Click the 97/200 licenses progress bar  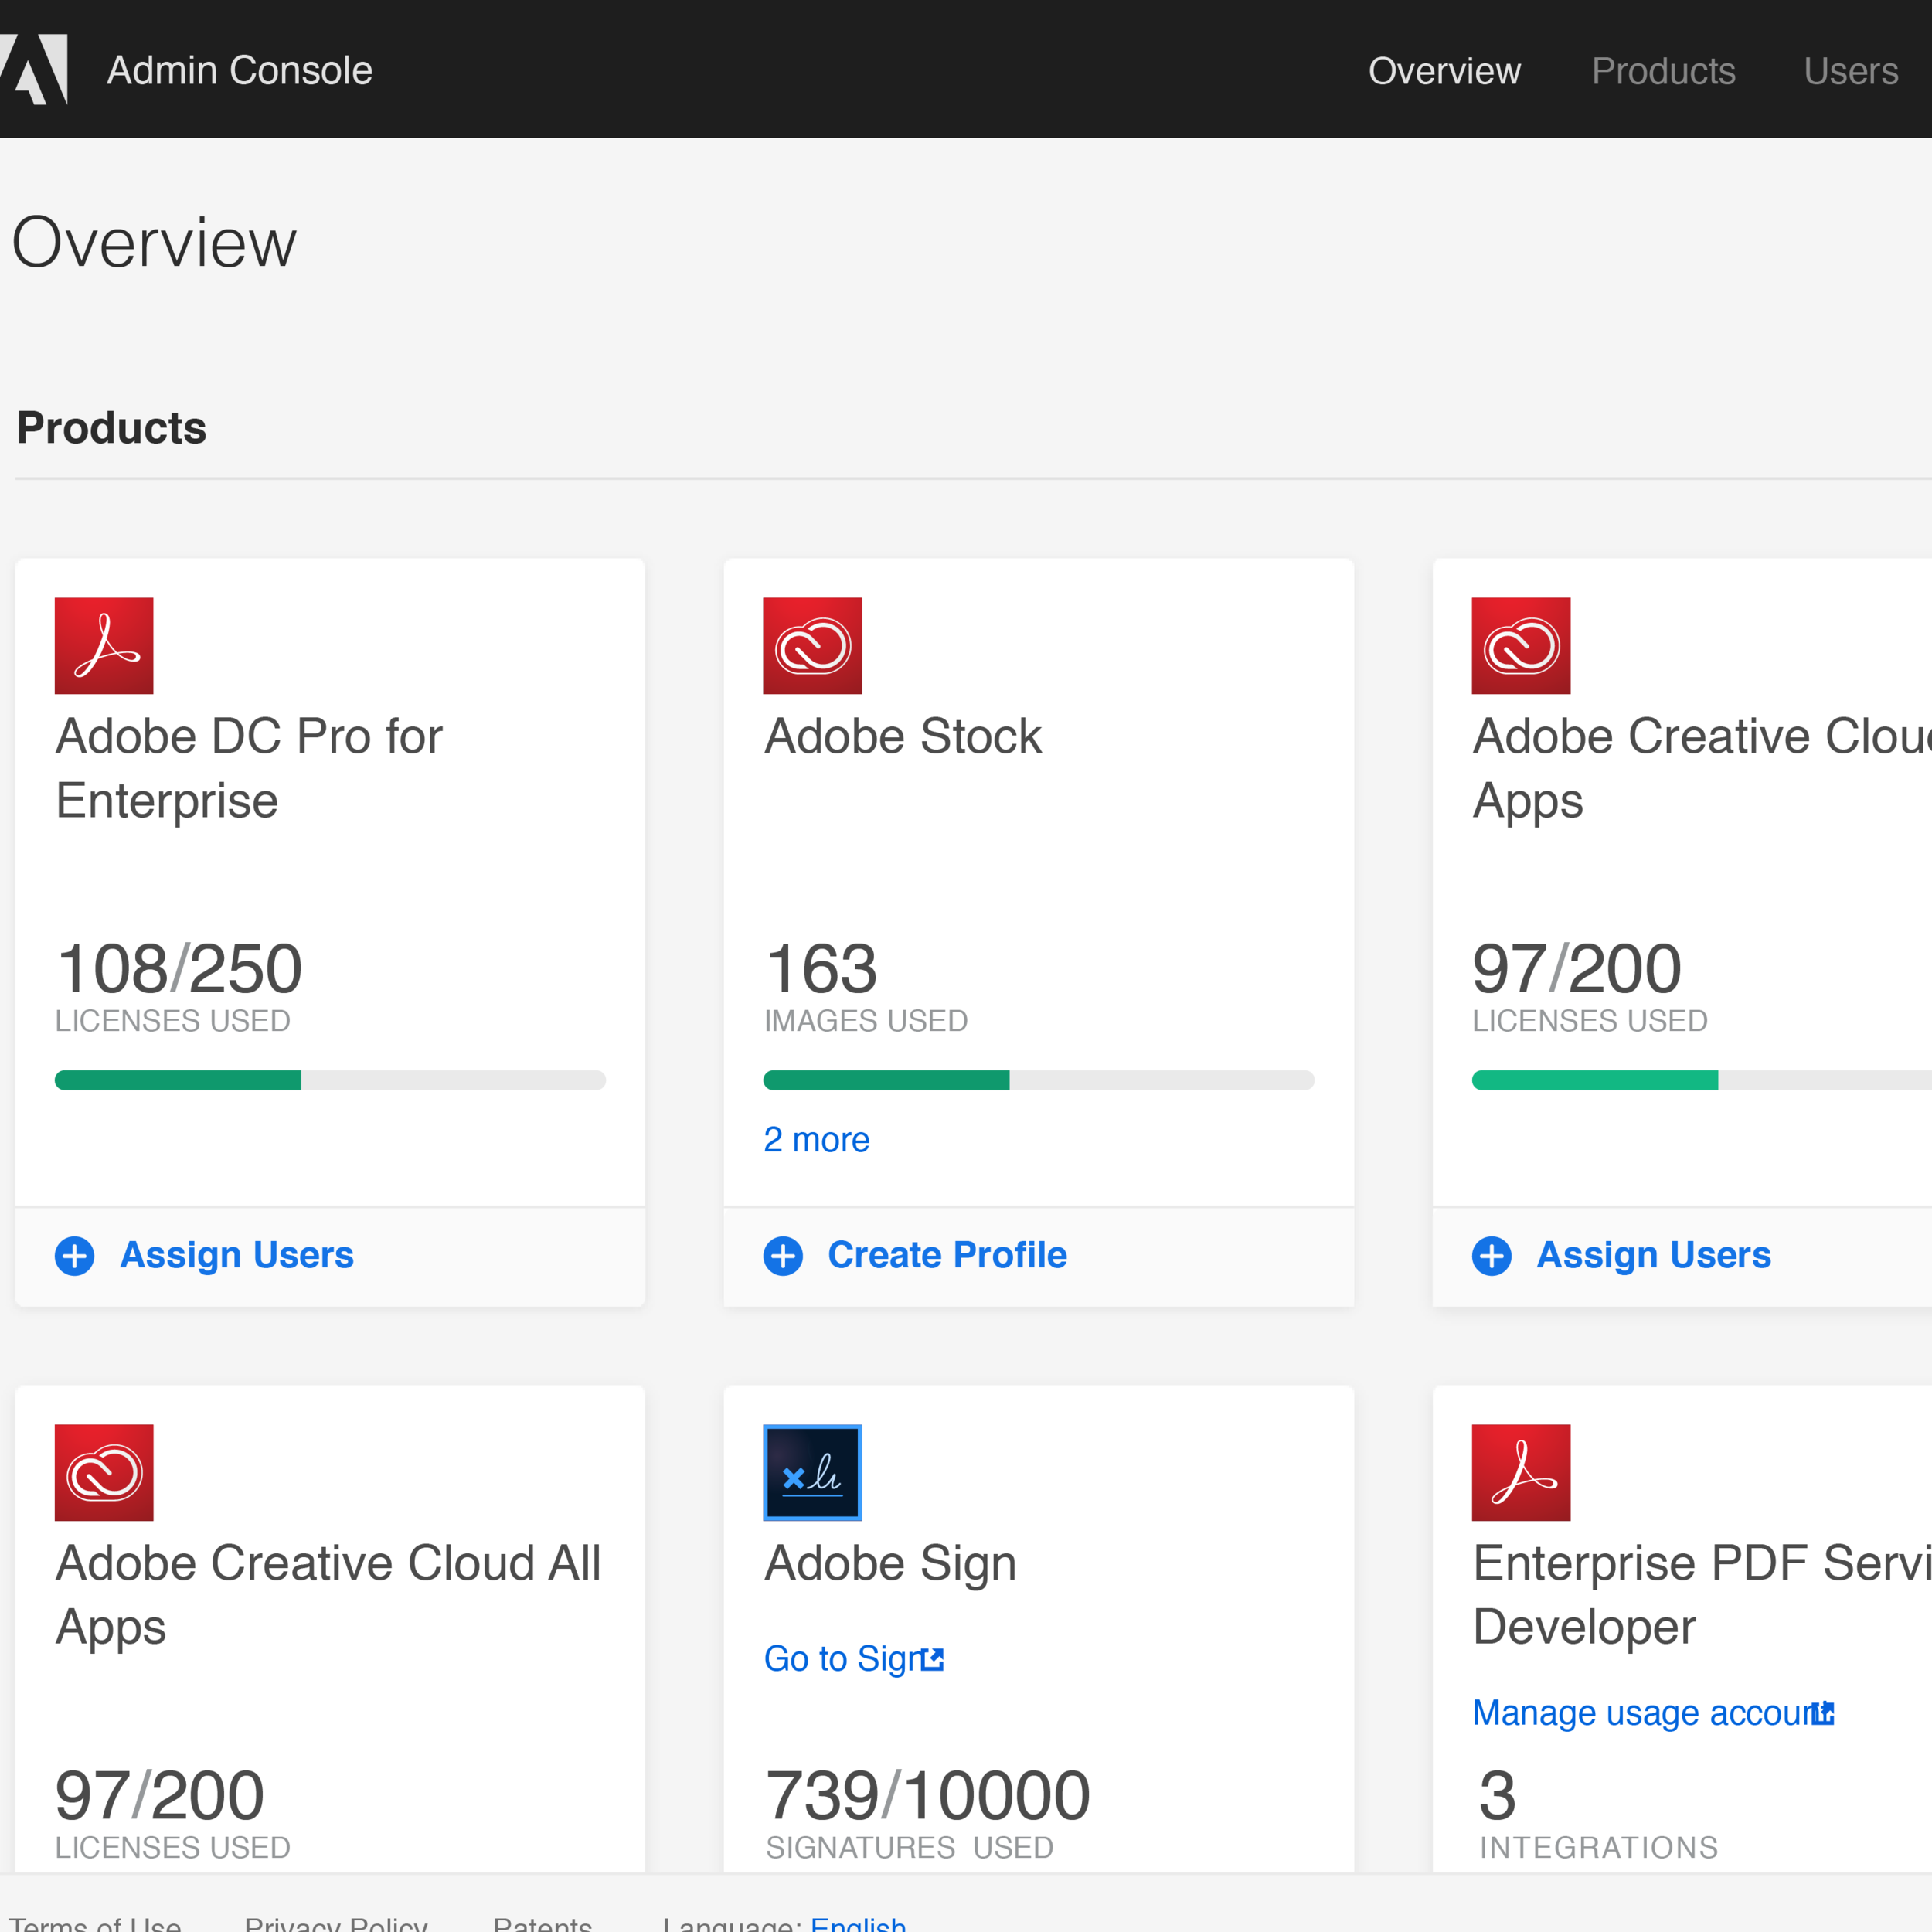pyautogui.click(x=1701, y=1080)
